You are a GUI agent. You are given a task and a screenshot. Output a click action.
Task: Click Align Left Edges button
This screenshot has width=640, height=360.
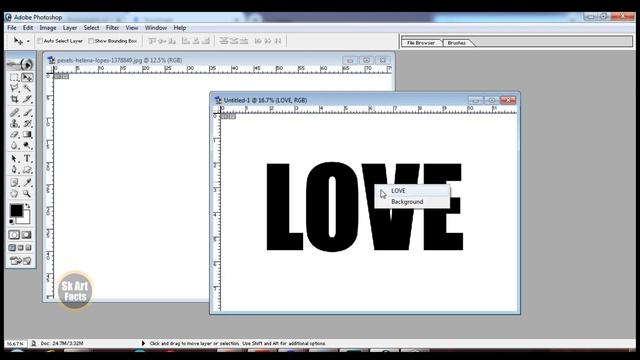pos(186,41)
